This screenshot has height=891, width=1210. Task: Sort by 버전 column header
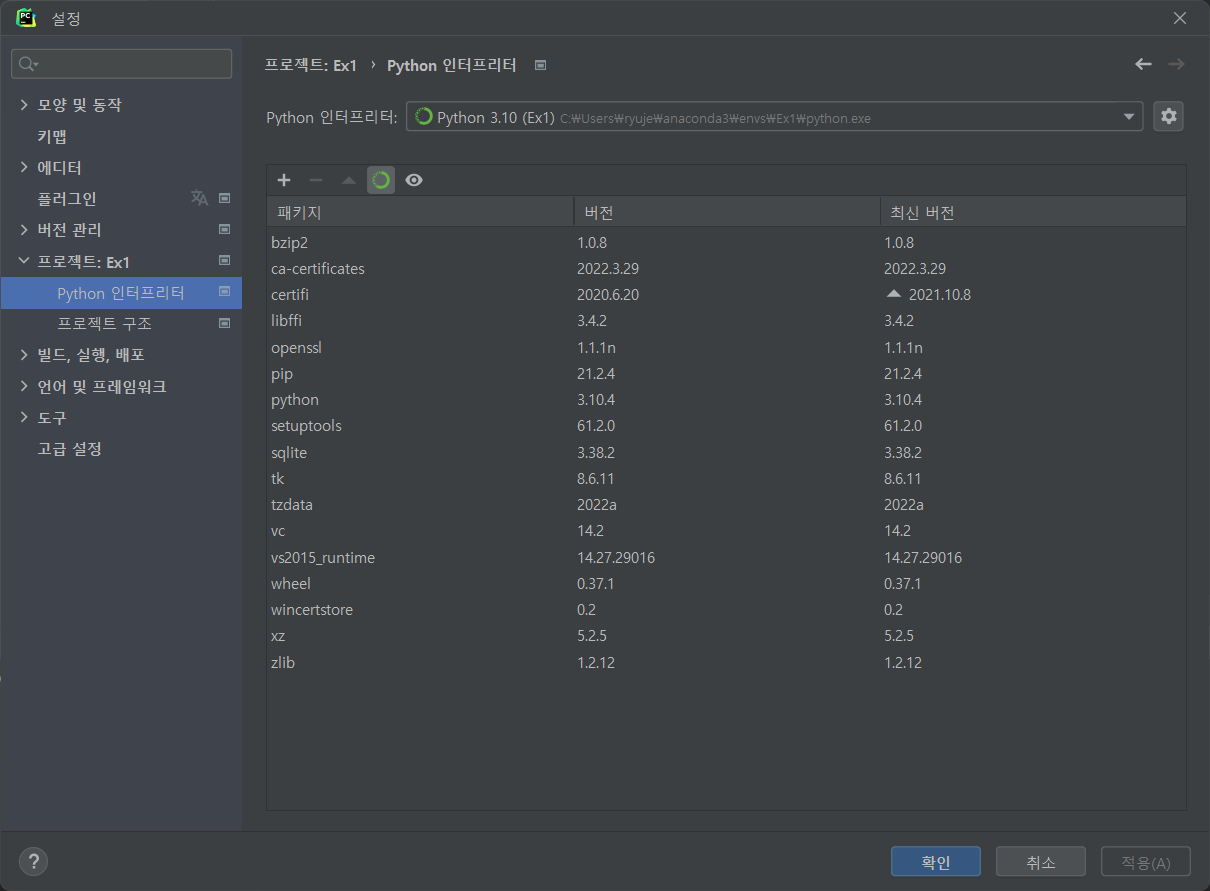point(726,212)
